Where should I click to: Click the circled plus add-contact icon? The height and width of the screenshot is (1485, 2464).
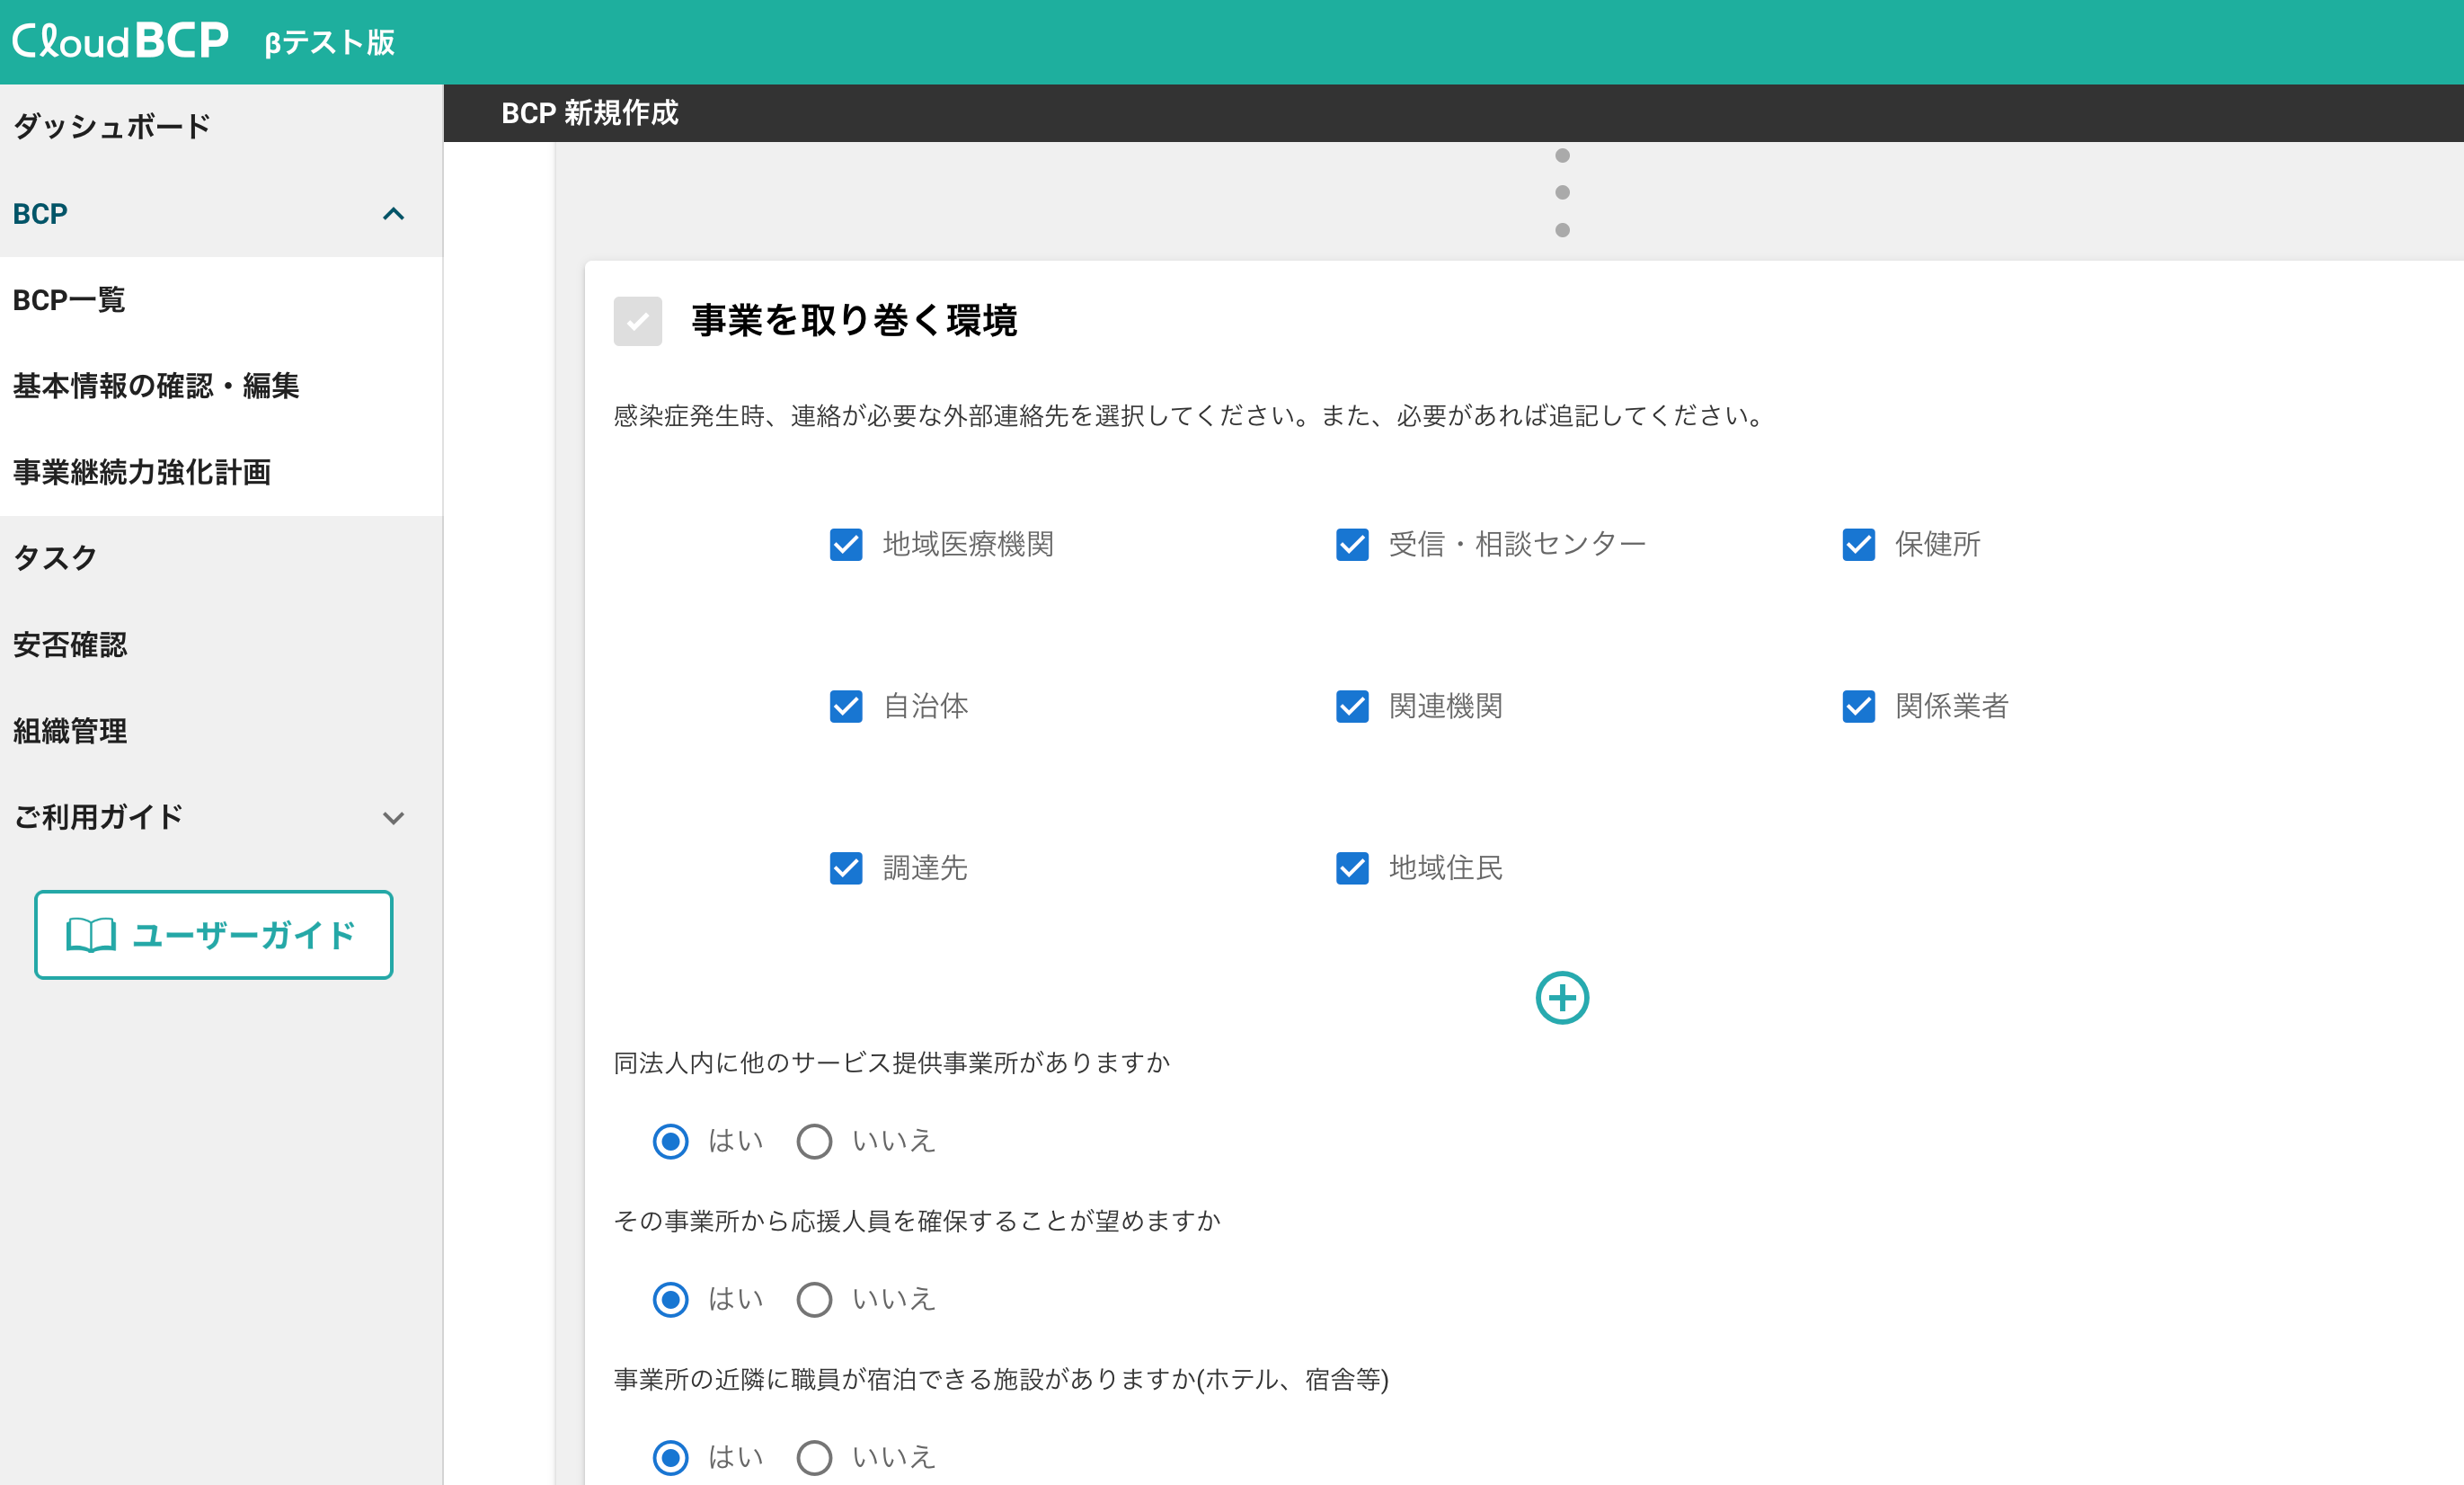coord(1561,997)
